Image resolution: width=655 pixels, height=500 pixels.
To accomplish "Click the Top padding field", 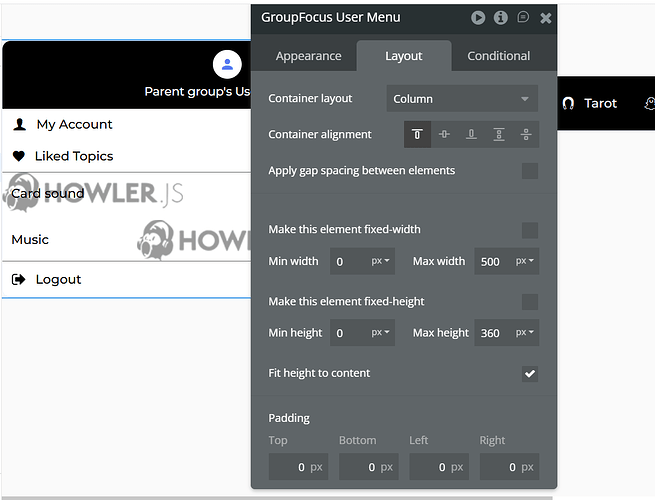I will pos(298,467).
